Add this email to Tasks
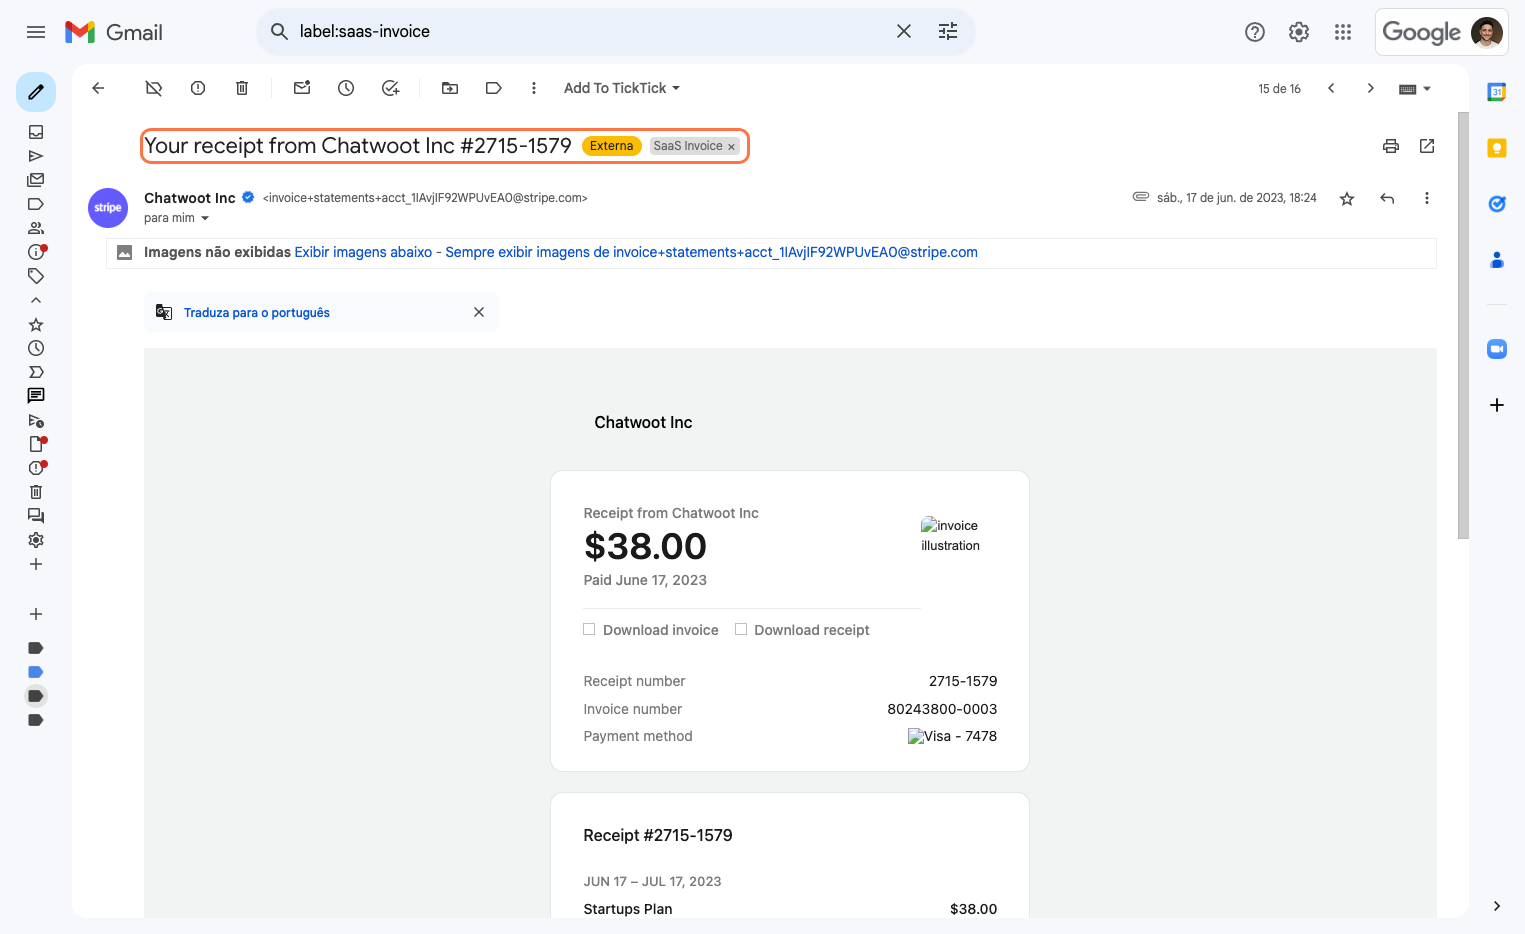Viewport: 1525px width, 934px height. pyautogui.click(x=390, y=88)
